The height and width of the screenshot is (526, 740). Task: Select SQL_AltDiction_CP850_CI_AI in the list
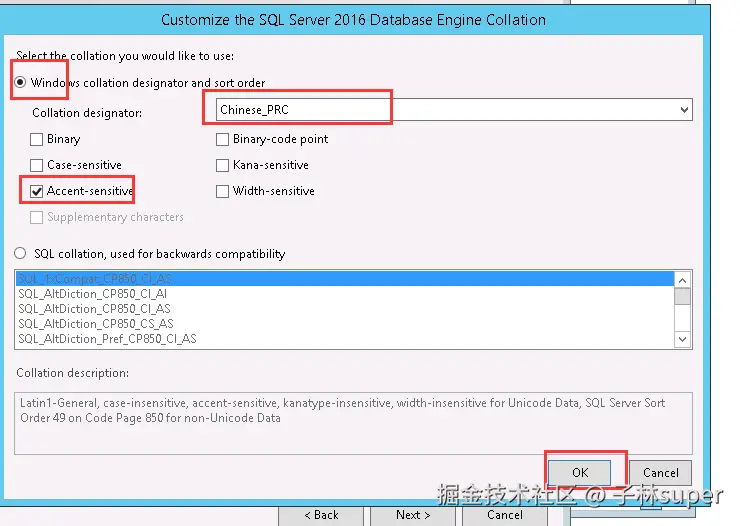[x=345, y=294]
